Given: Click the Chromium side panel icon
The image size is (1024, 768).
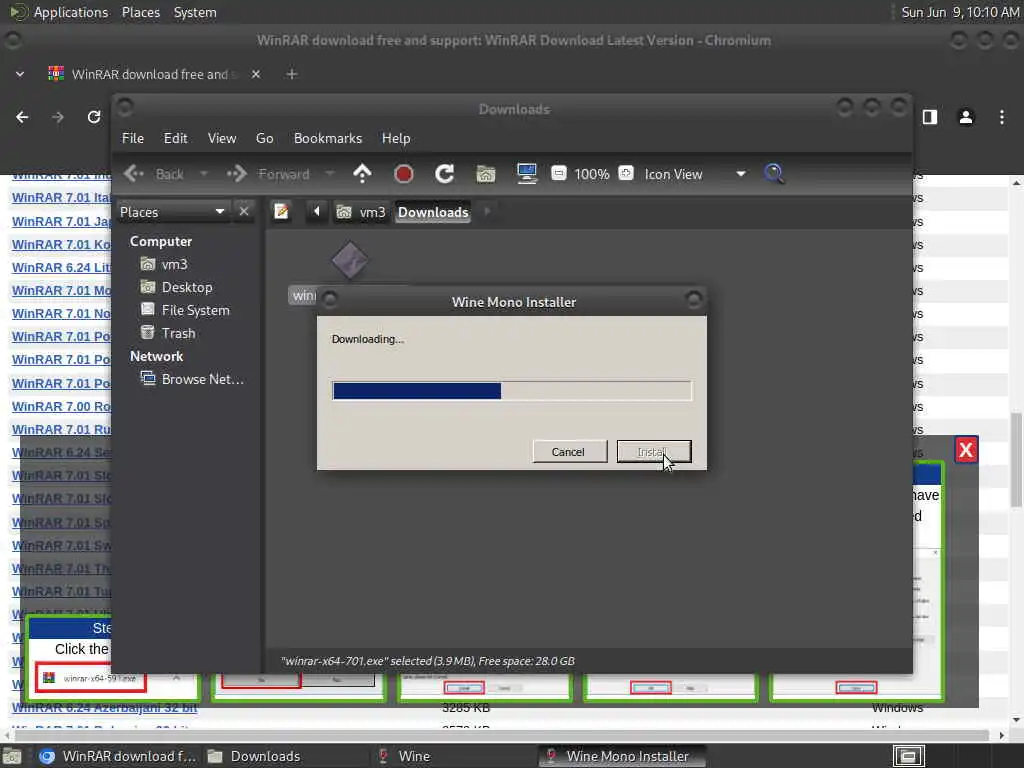Looking at the screenshot, I should coord(930,117).
